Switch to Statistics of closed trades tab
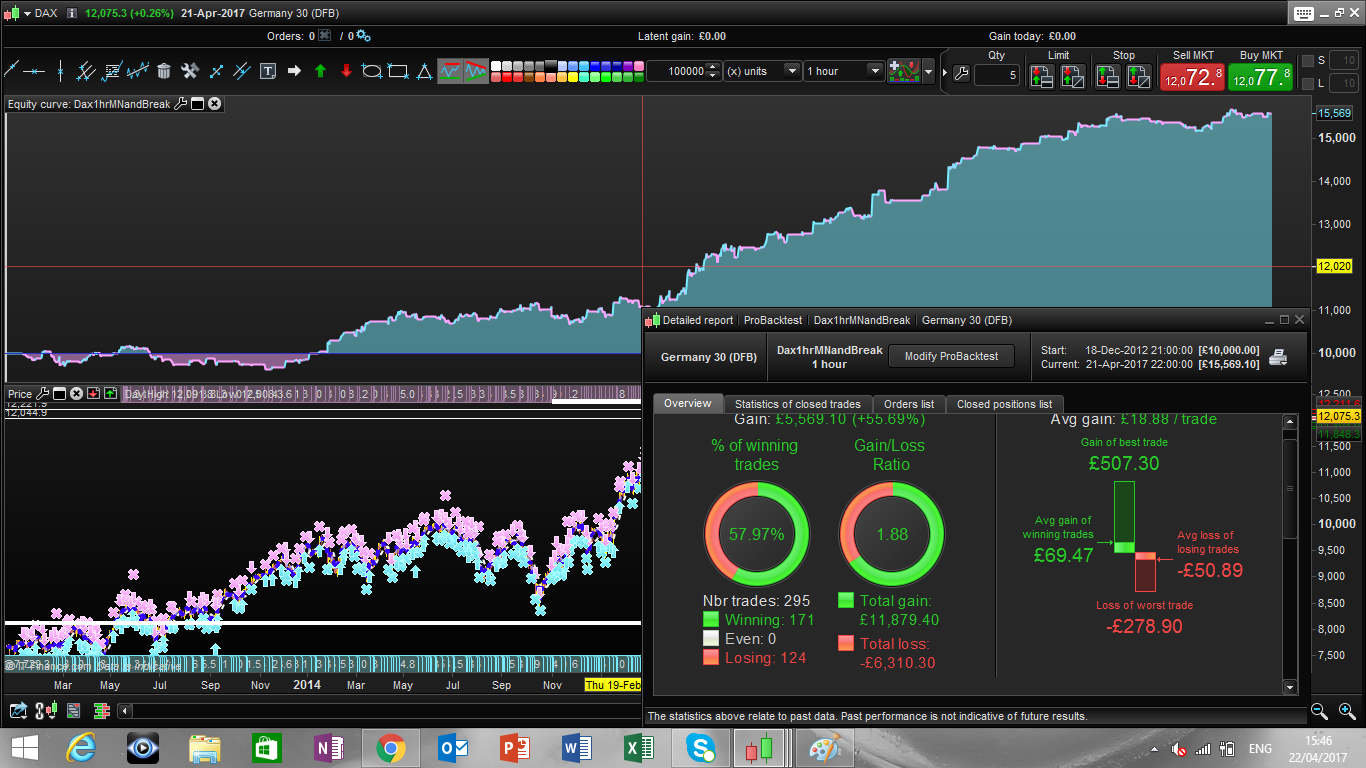The image size is (1366, 768). (797, 404)
